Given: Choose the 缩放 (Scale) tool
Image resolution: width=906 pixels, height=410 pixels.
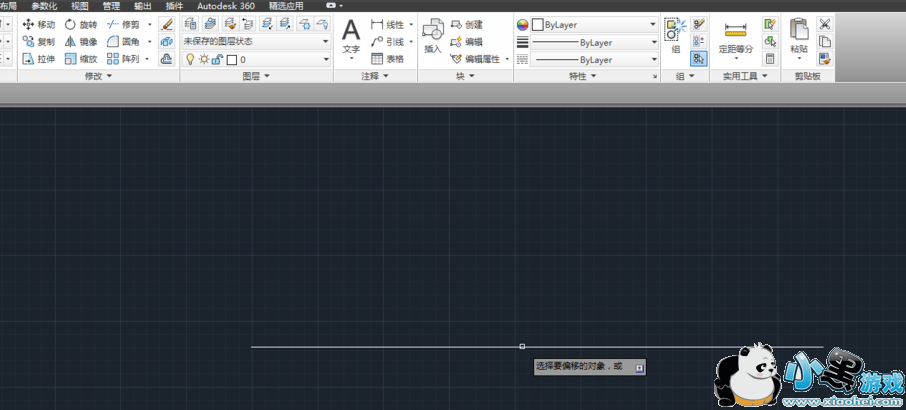Looking at the screenshot, I should click(x=81, y=60).
